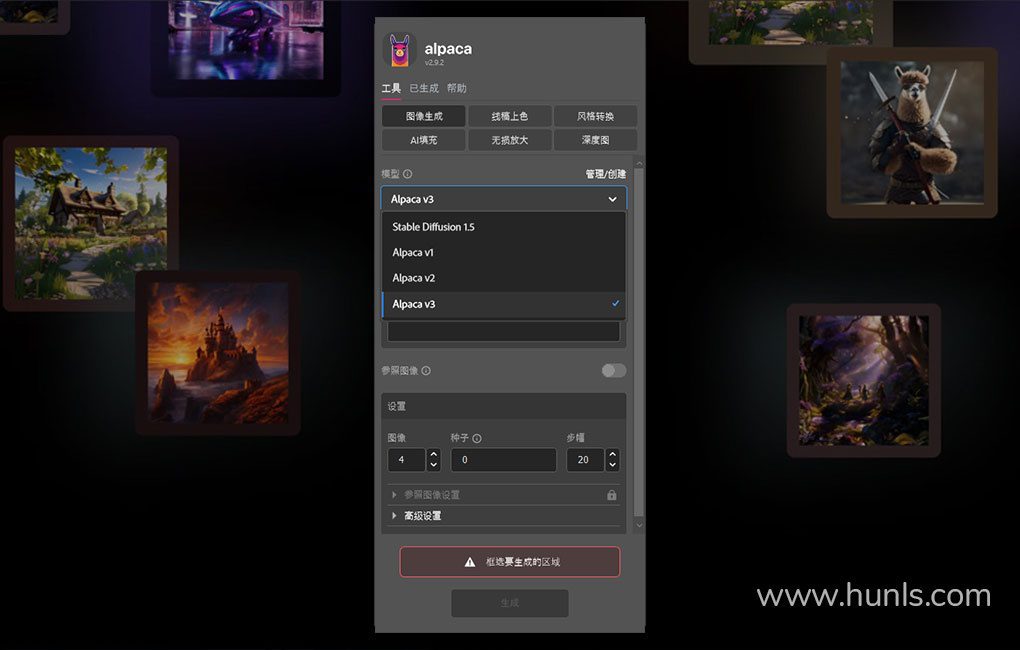The image size is (1020, 650).
Task: Click scrollbar down arrow in panel
Action: click(639, 524)
